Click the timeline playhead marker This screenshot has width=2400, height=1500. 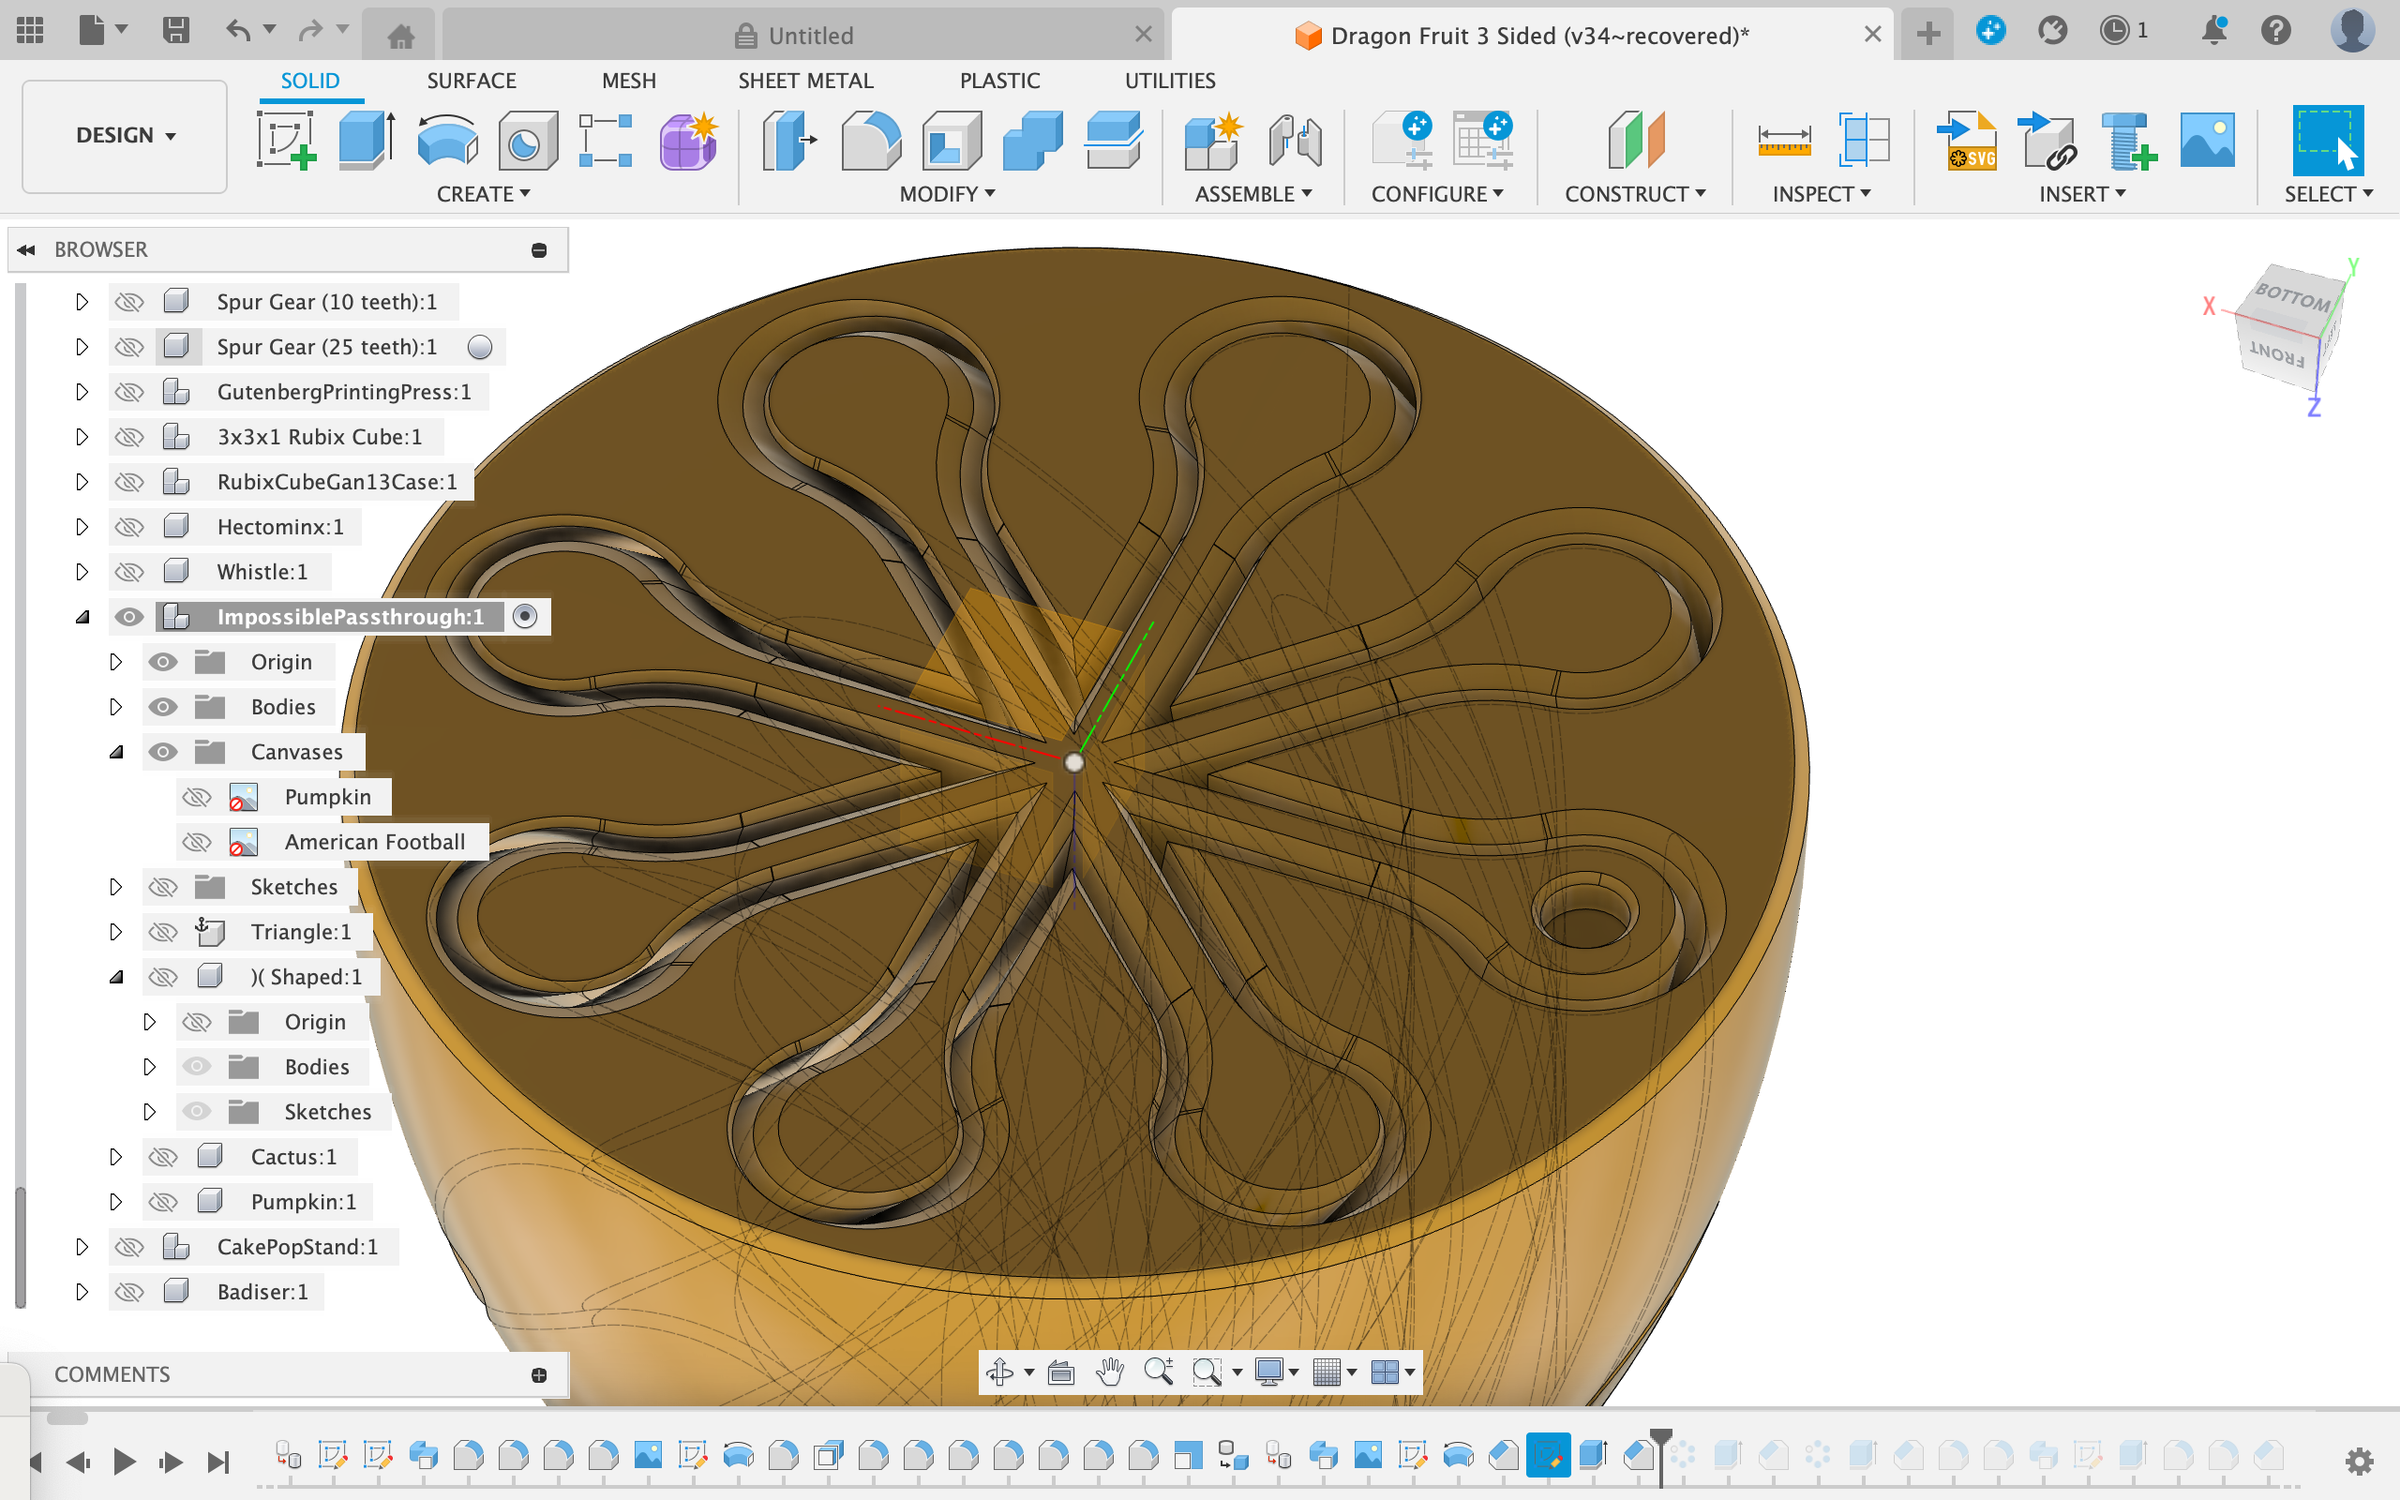click(1660, 1438)
